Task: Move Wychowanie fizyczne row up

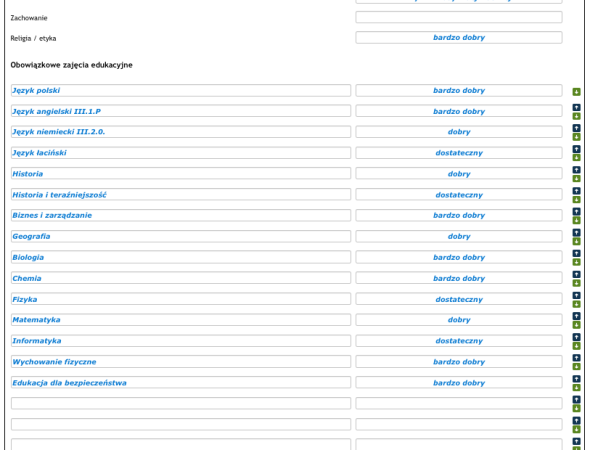Action: pyautogui.click(x=576, y=358)
